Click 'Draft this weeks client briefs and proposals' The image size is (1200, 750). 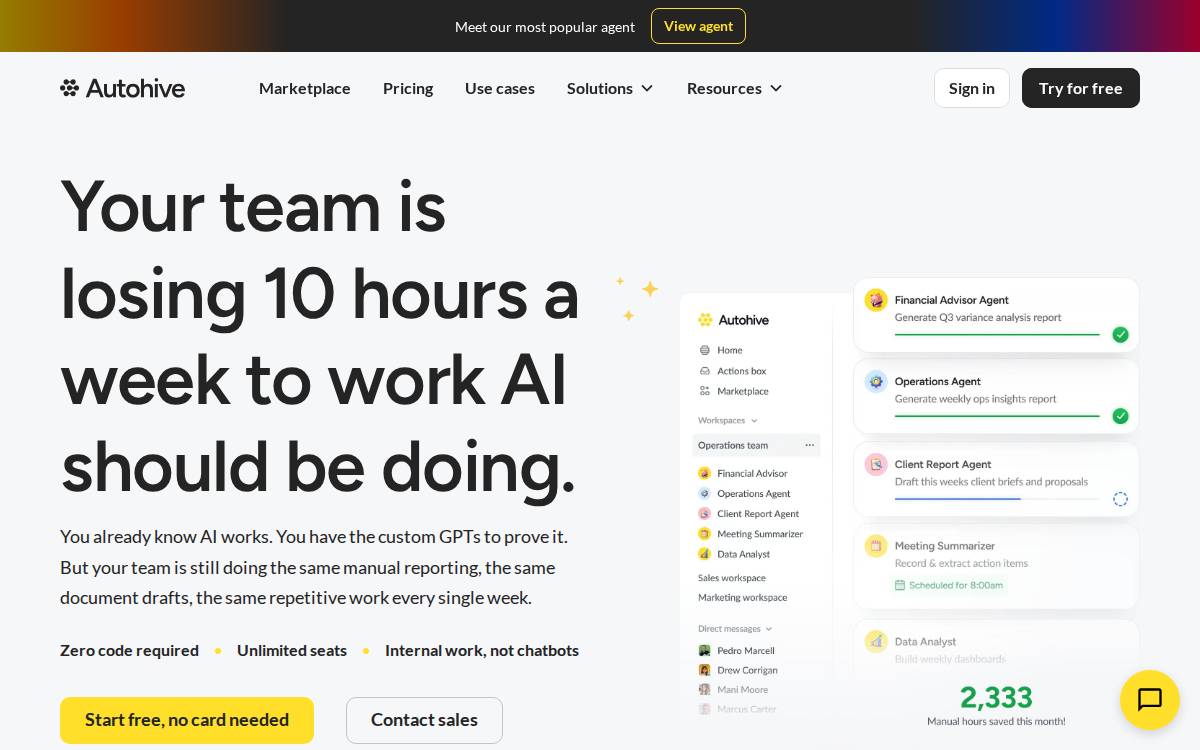pos(991,482)
